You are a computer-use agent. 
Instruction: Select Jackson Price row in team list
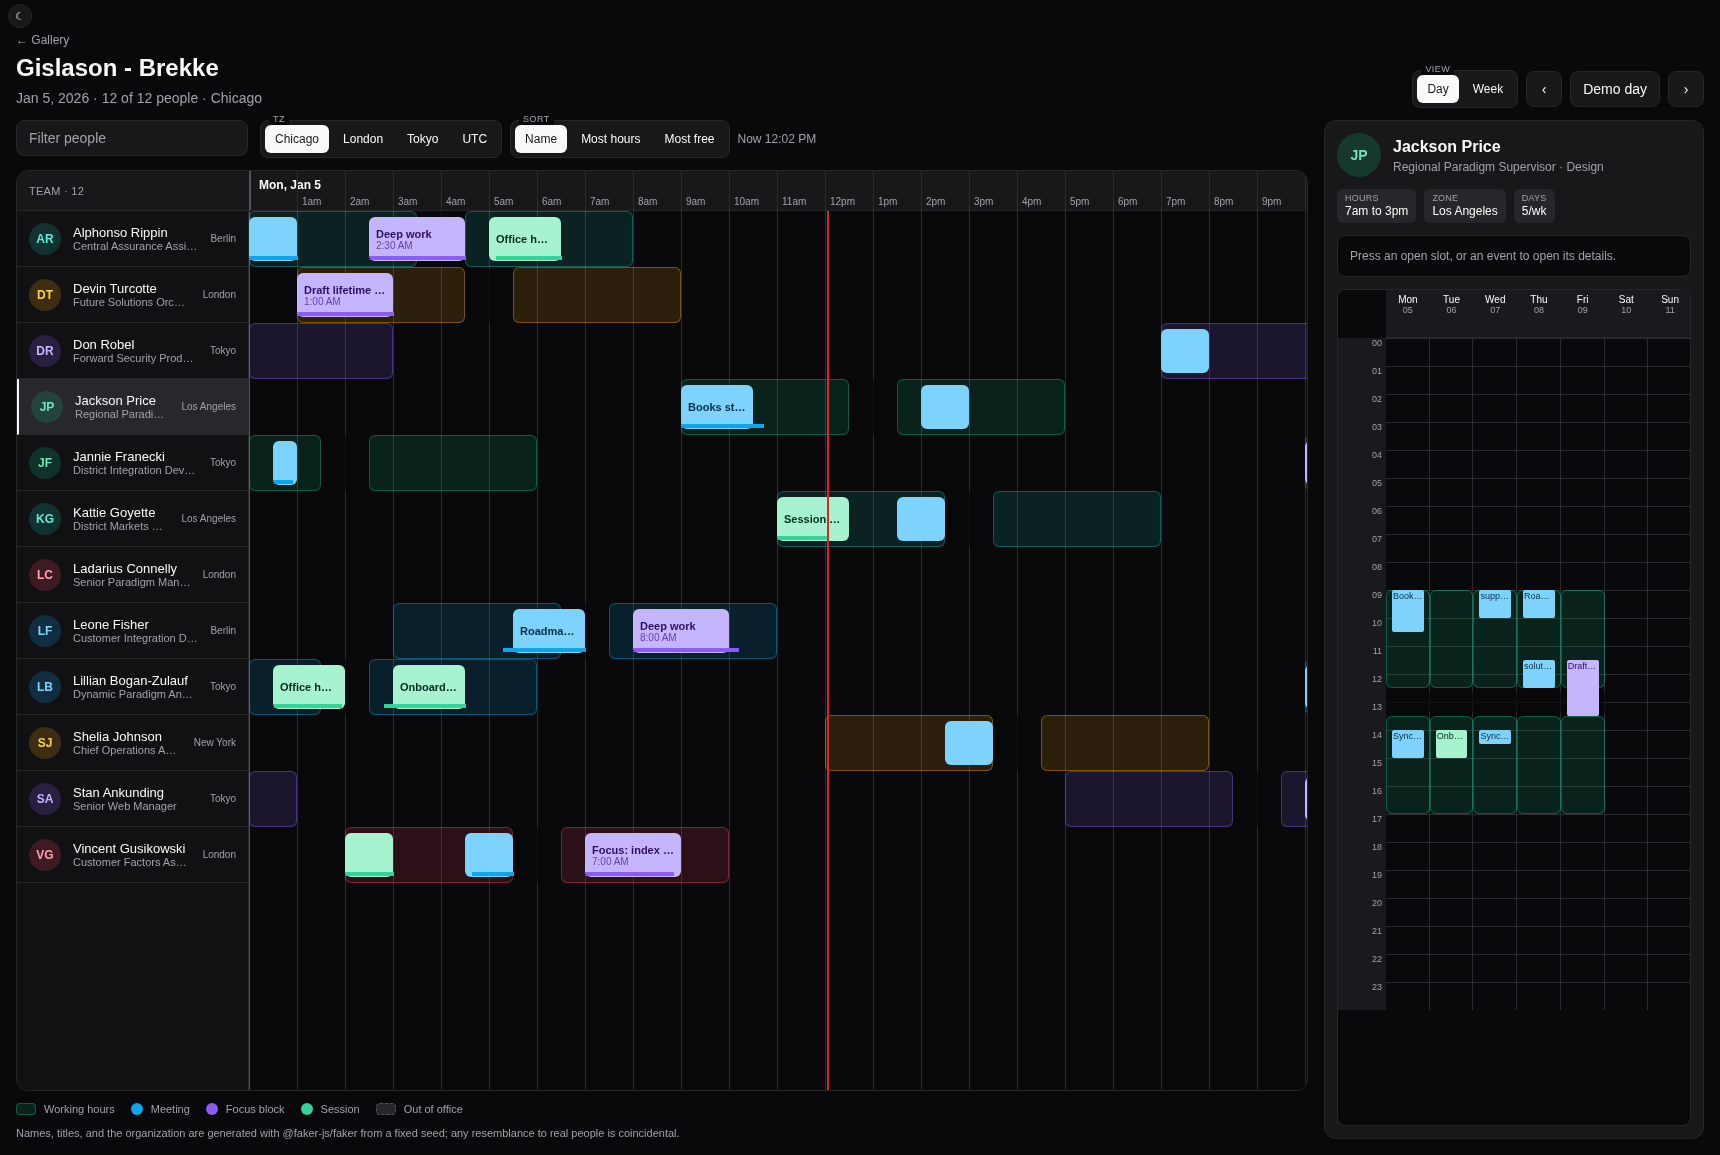tap(133, 407)
